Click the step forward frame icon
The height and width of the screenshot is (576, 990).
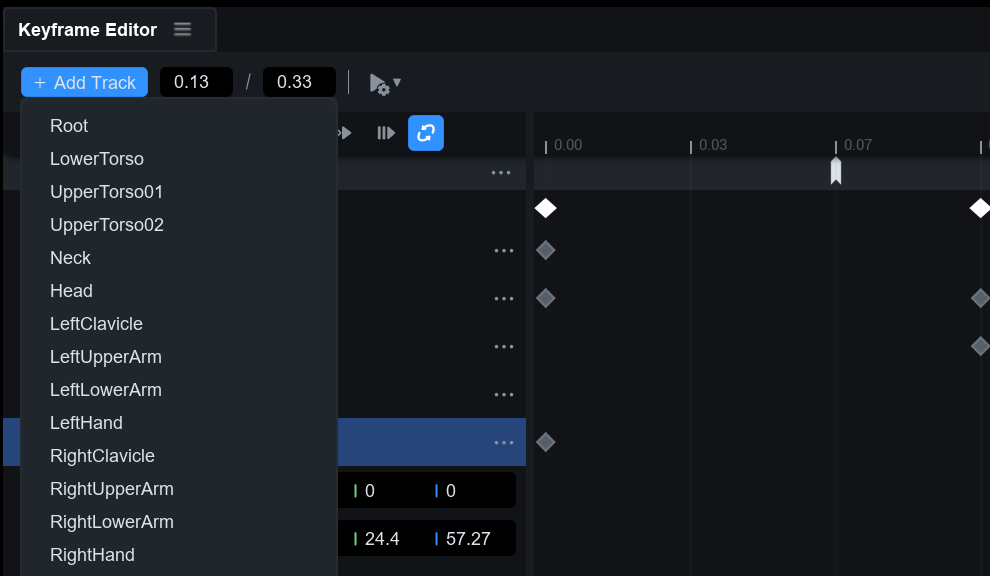click(x=386, y=133)
